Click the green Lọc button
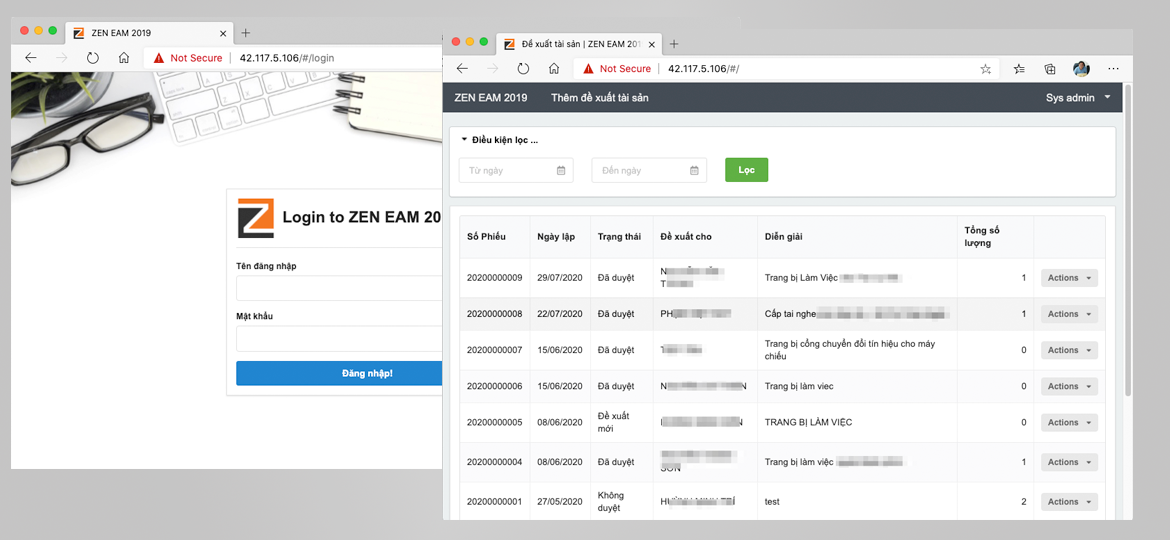 pyautogui.click(x=746, y=170)
